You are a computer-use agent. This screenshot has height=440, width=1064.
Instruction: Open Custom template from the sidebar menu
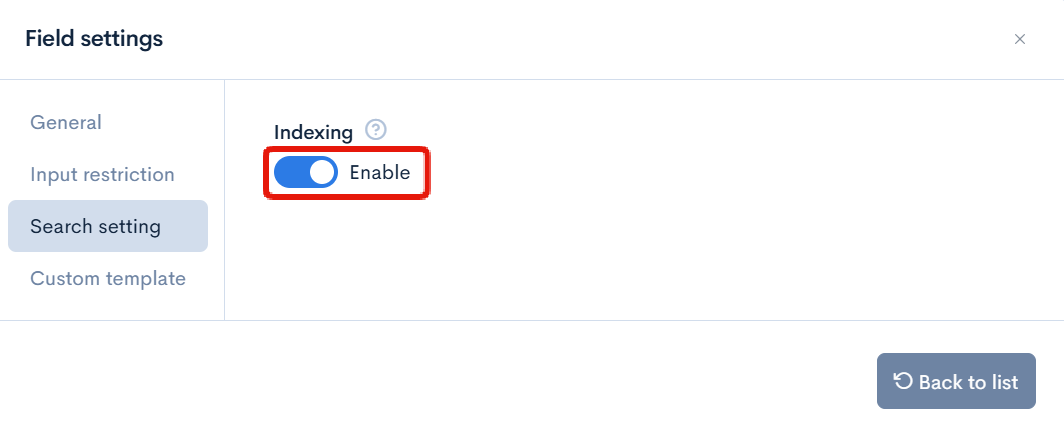click(x=108, y=278)
